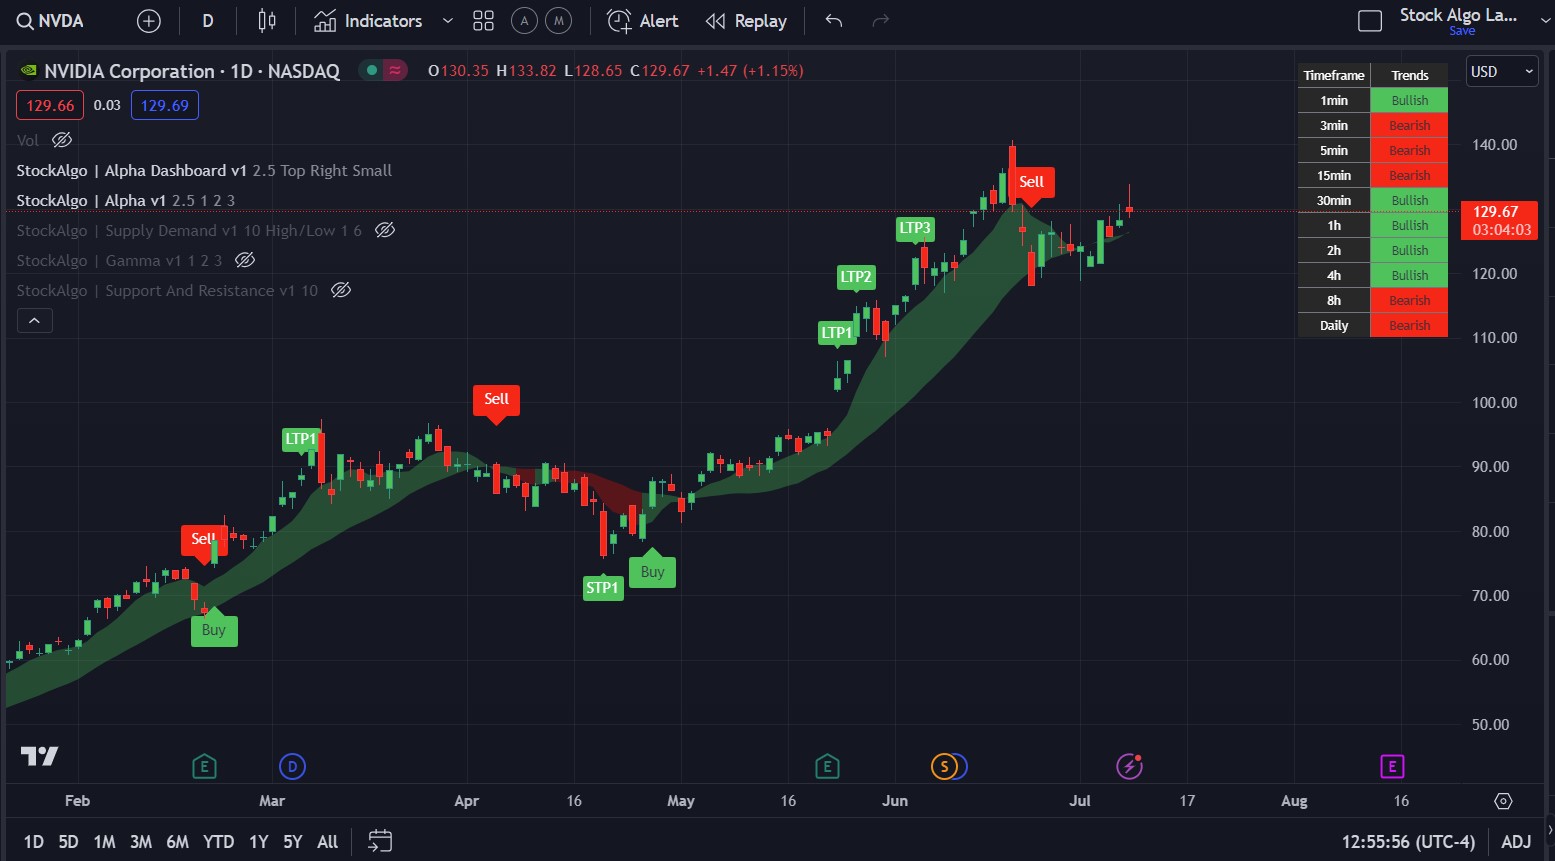This screenshot has width=1555, height=861.
Task: Open candlestick chart style selector
Action: [267, 21]
